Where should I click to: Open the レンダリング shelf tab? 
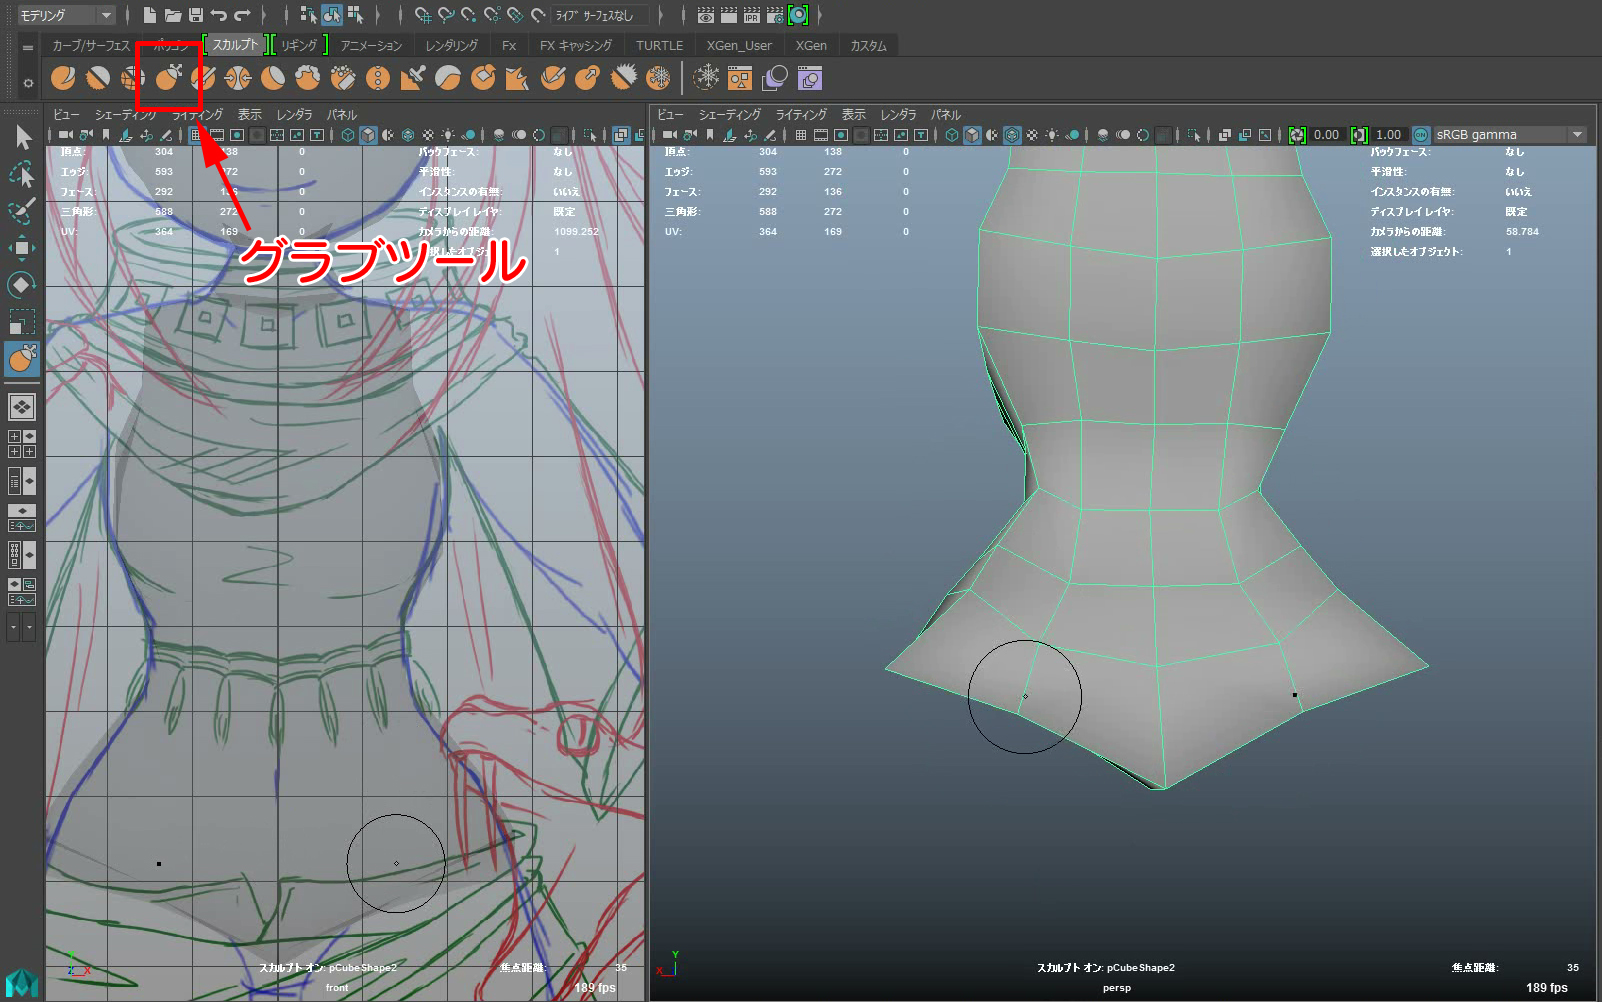click(452, 45)
